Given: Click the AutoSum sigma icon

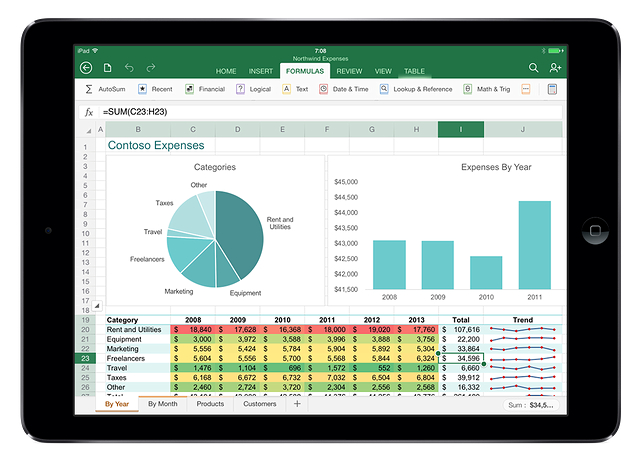Looking at the screenshot, I should (x=89, y=89).
